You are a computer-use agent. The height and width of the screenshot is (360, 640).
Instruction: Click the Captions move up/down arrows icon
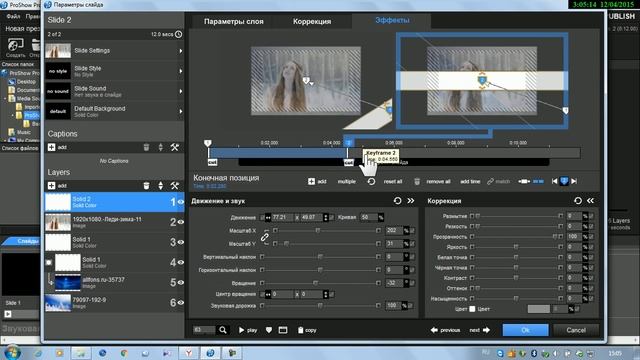click(x=160, y=147)
